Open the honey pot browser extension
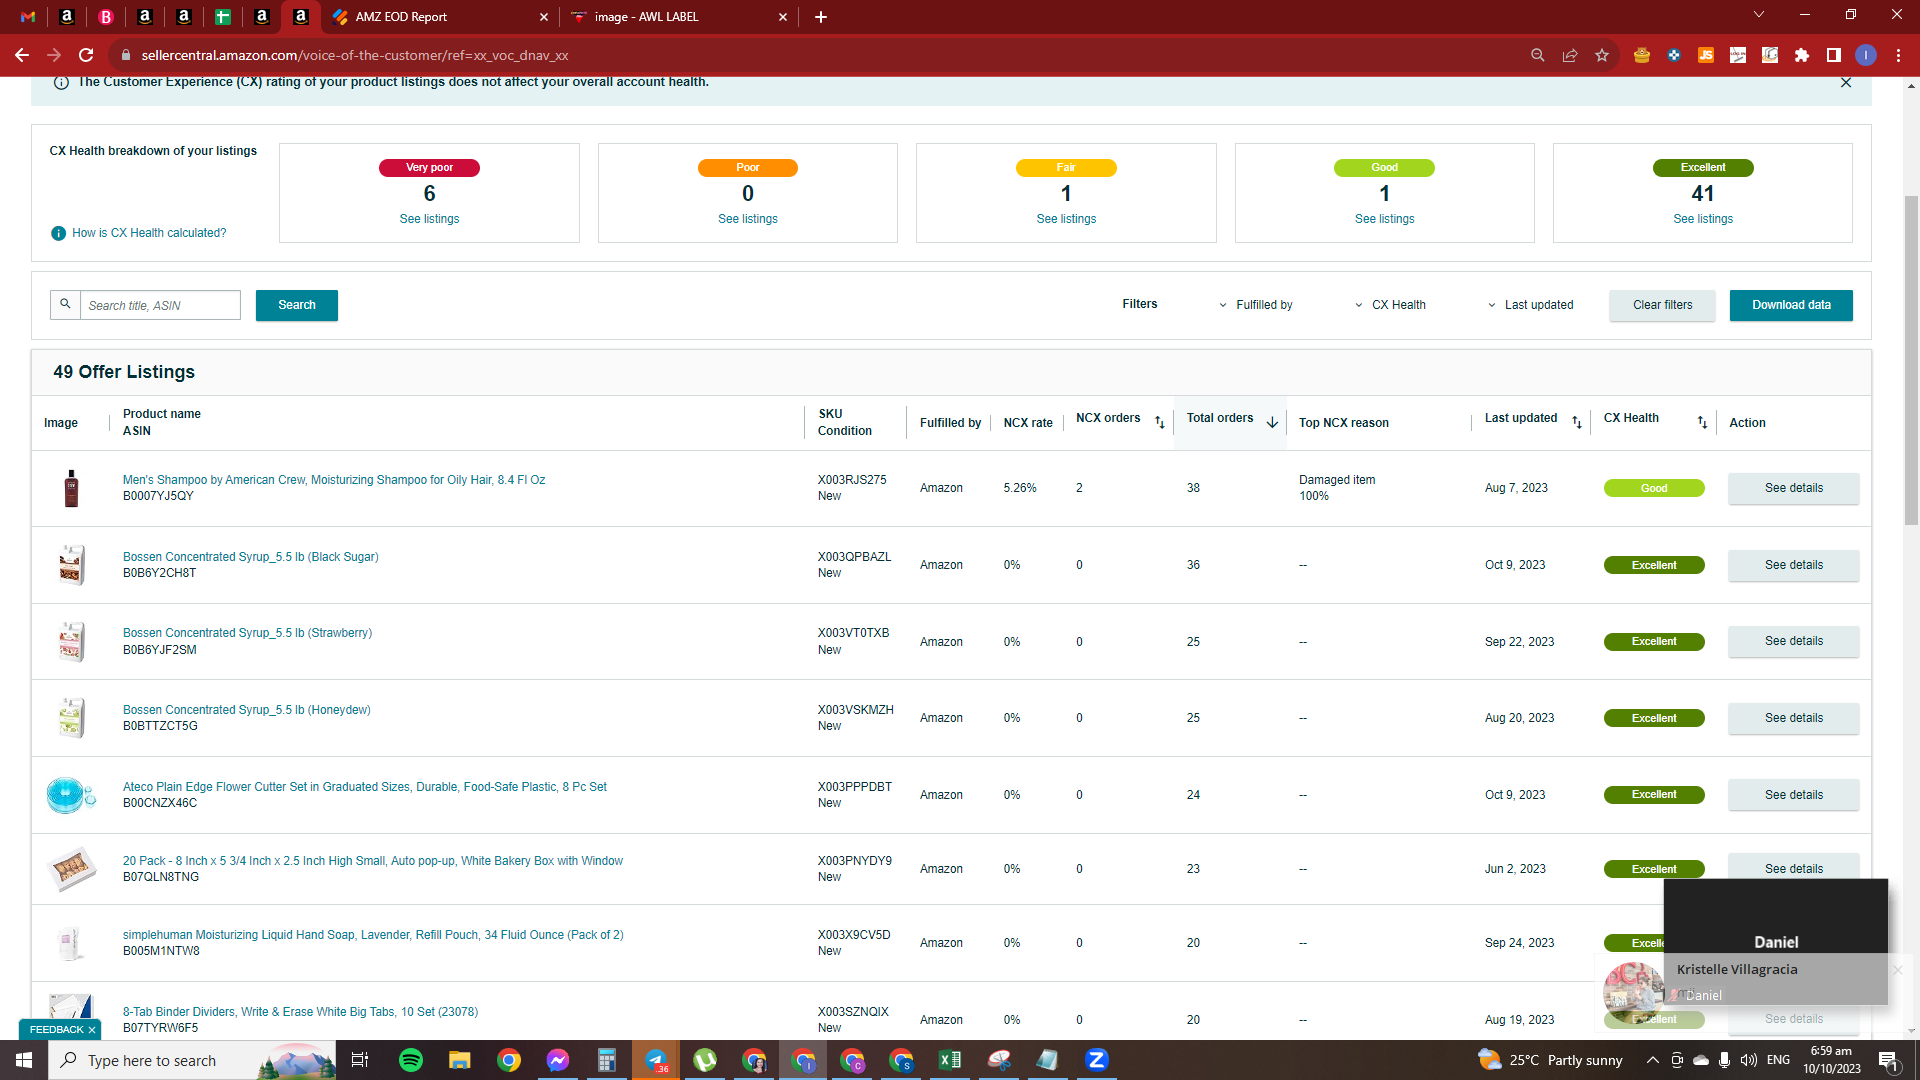This screenshot has height=1080, width=1920. 1642,55
